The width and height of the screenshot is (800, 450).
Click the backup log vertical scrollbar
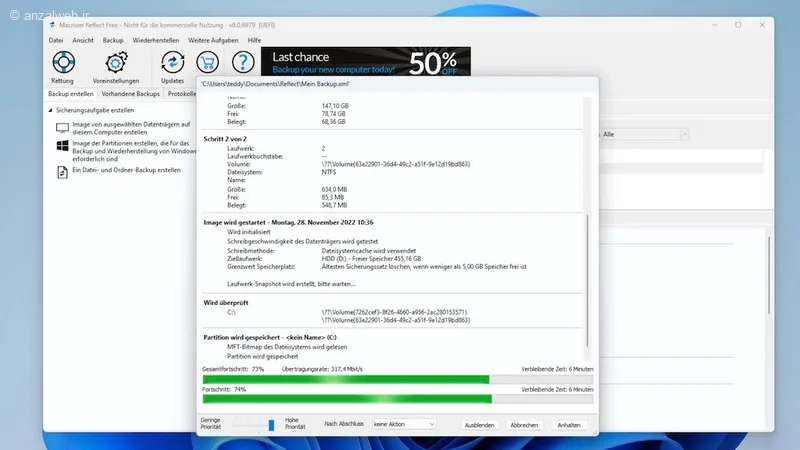(x=588, y=280)
